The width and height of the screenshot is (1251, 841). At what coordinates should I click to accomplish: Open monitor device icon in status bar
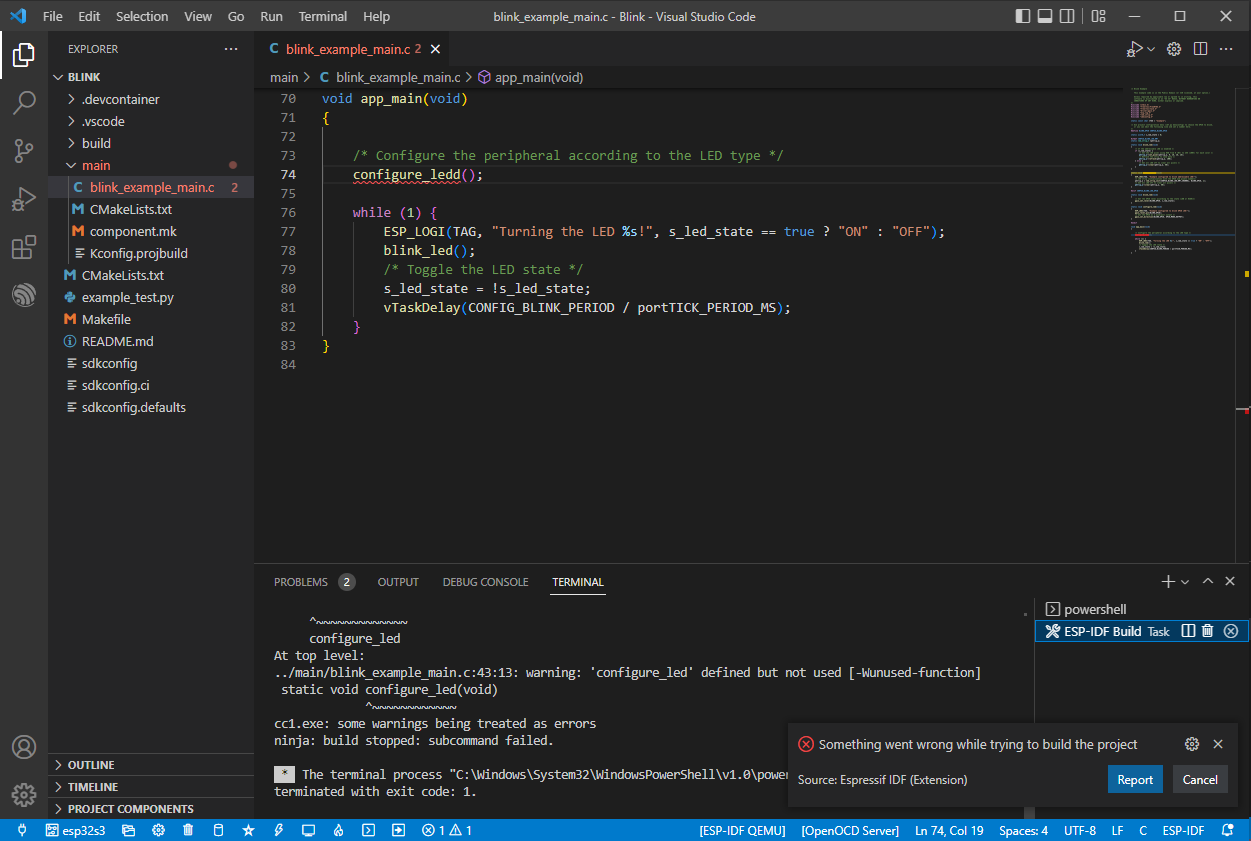[x=308, y=830]
